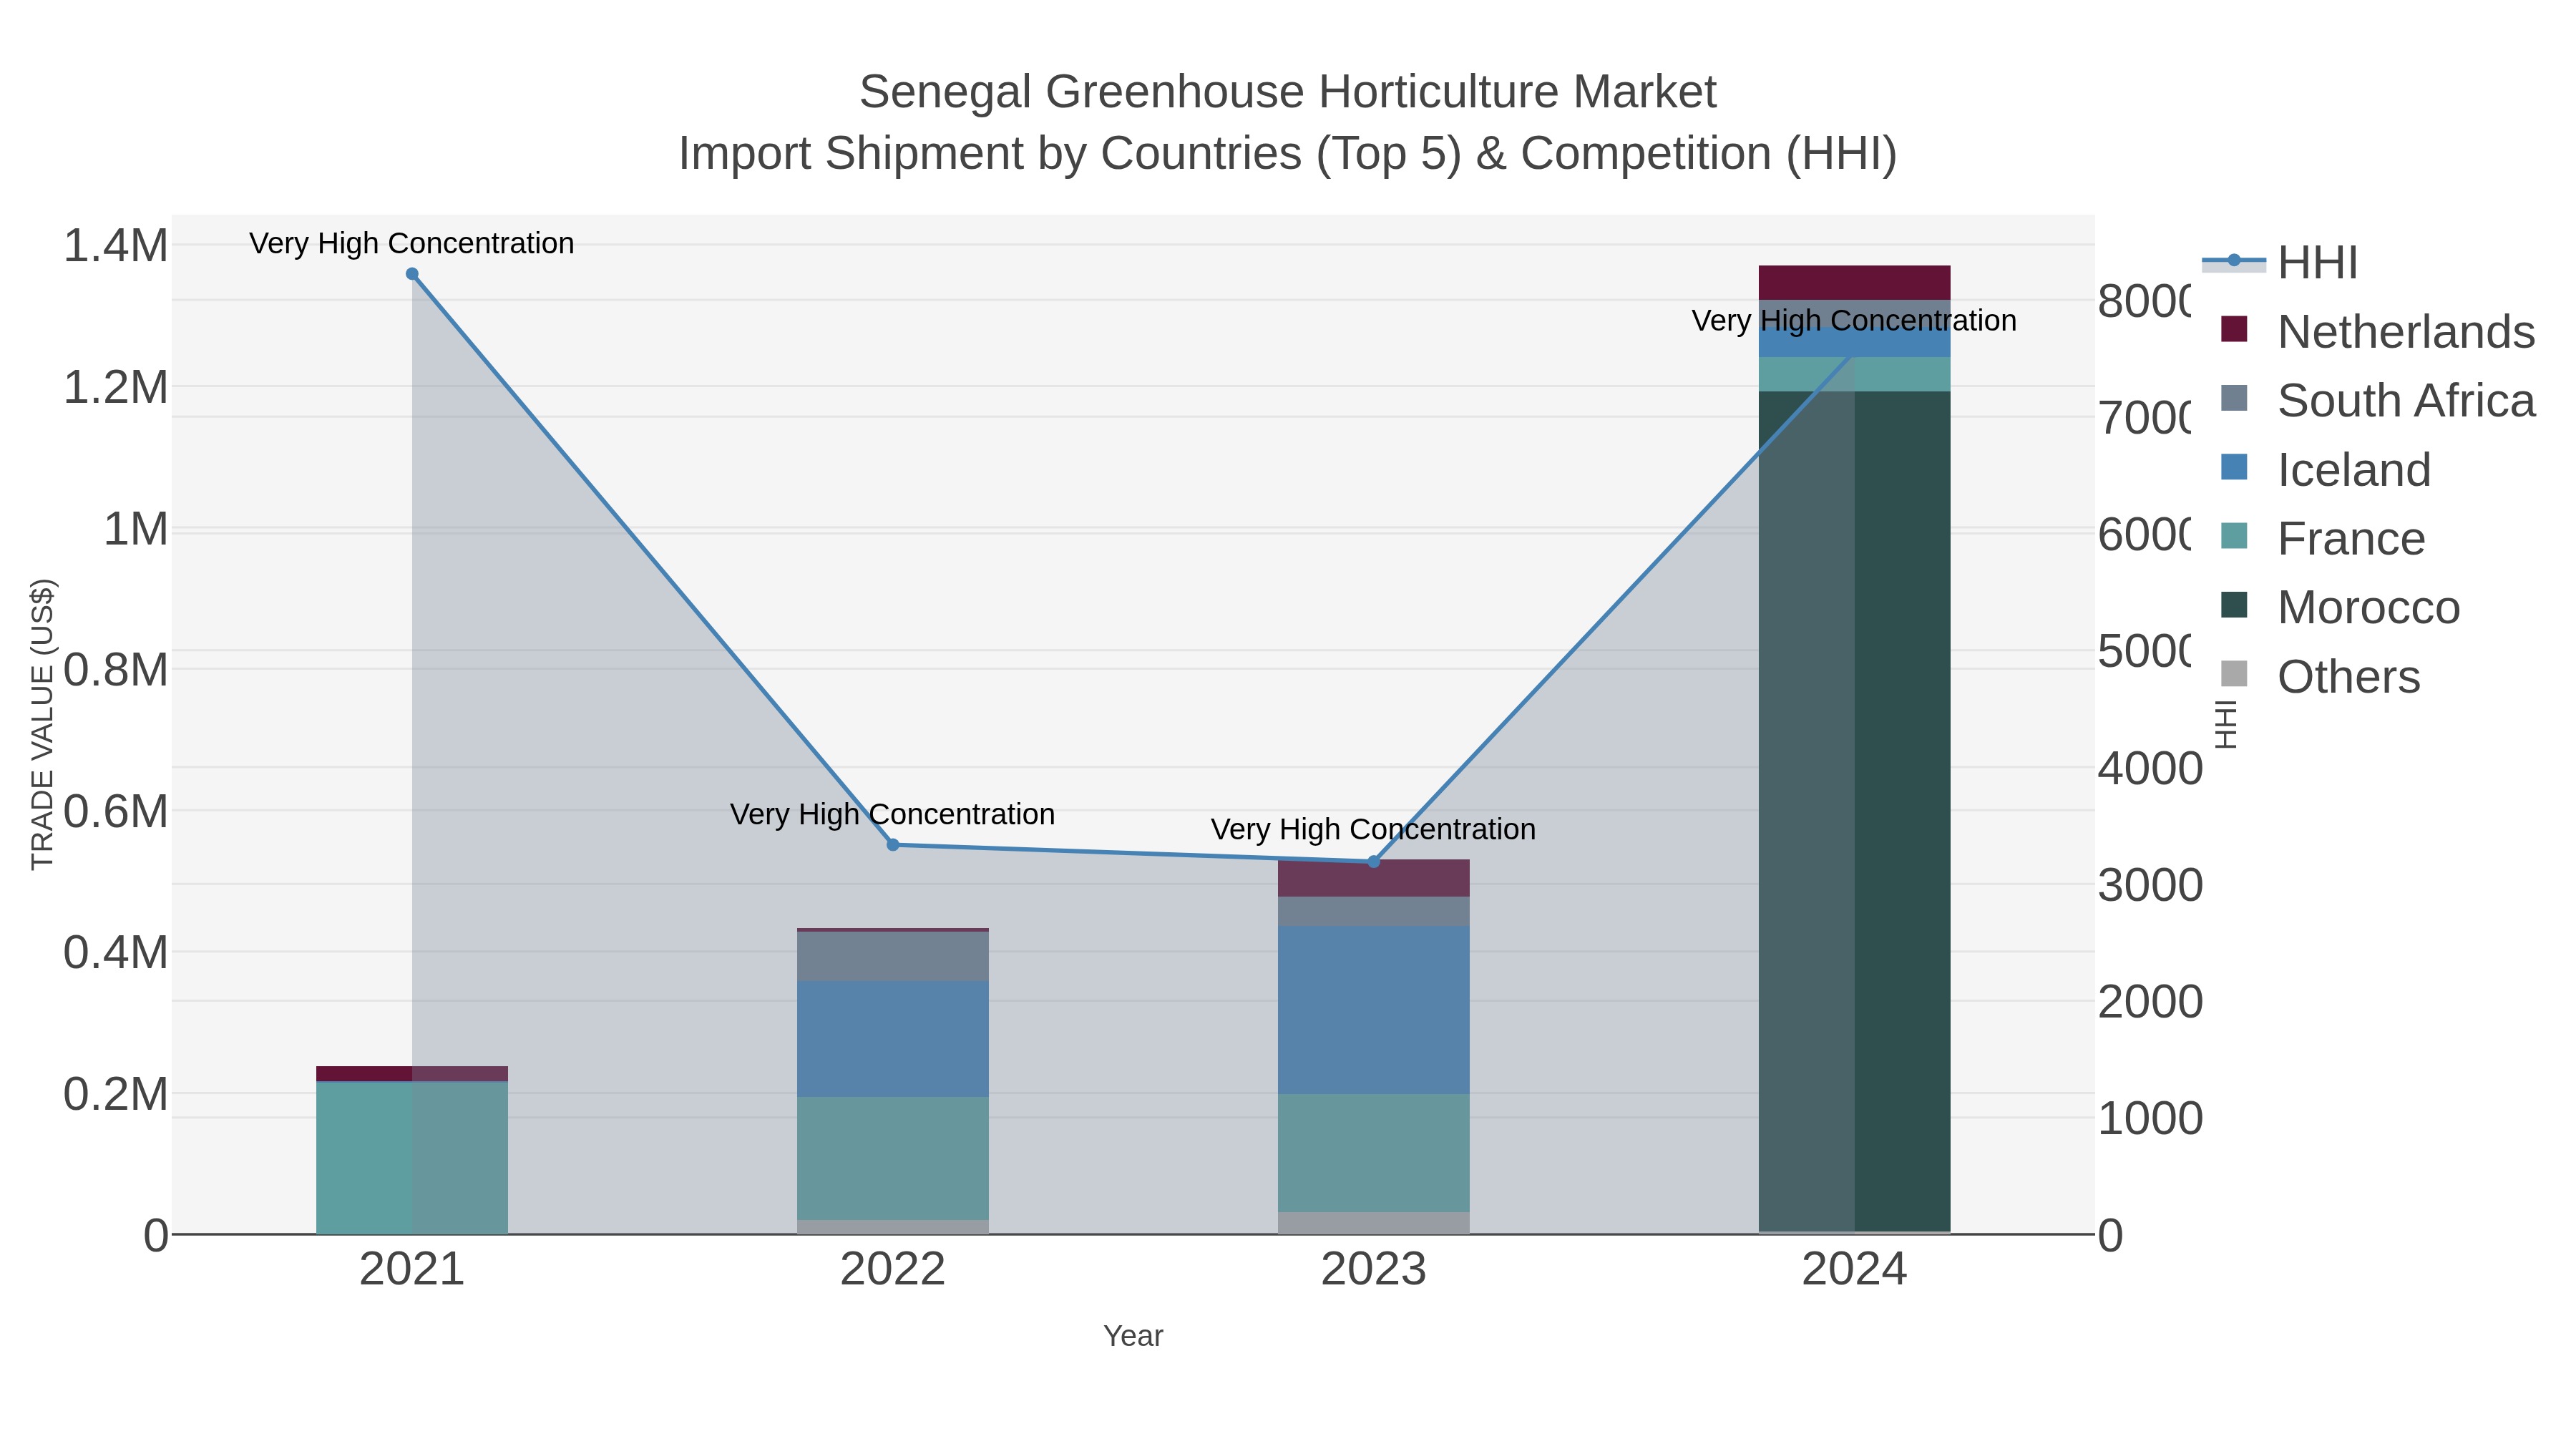Click the 2023 x-axis label
The height and width of the screenshot is (1449, 2576).
pyautogui.click(x=1374, y=1270)
